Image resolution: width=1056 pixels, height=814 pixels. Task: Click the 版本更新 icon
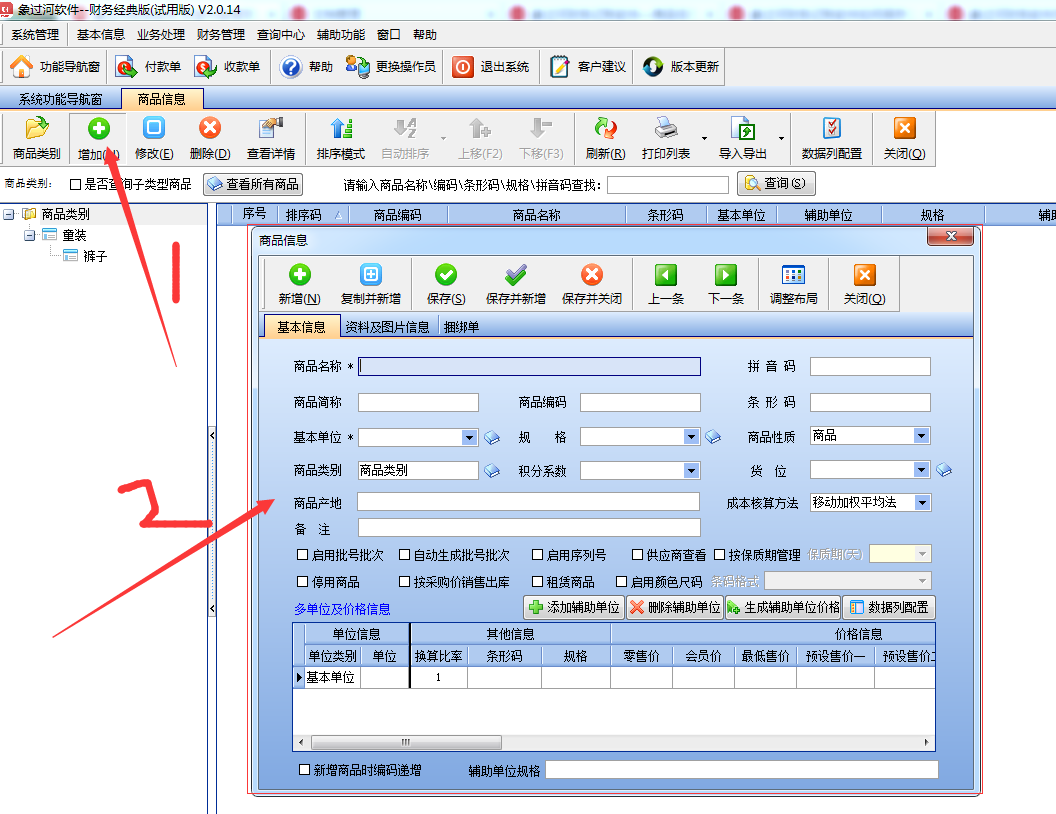(653, 67)
